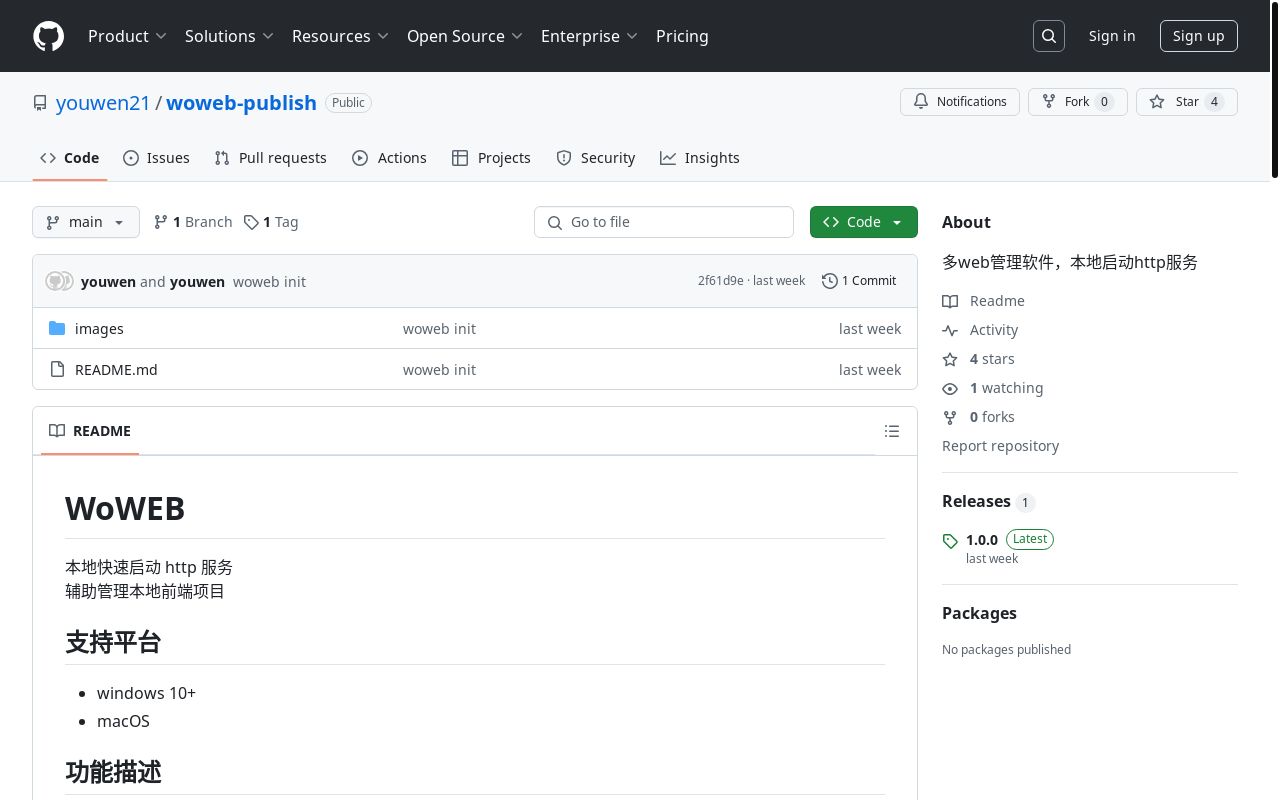Click the images folder icon
This screenshot has height=800, width=1280.
point(57,329)
